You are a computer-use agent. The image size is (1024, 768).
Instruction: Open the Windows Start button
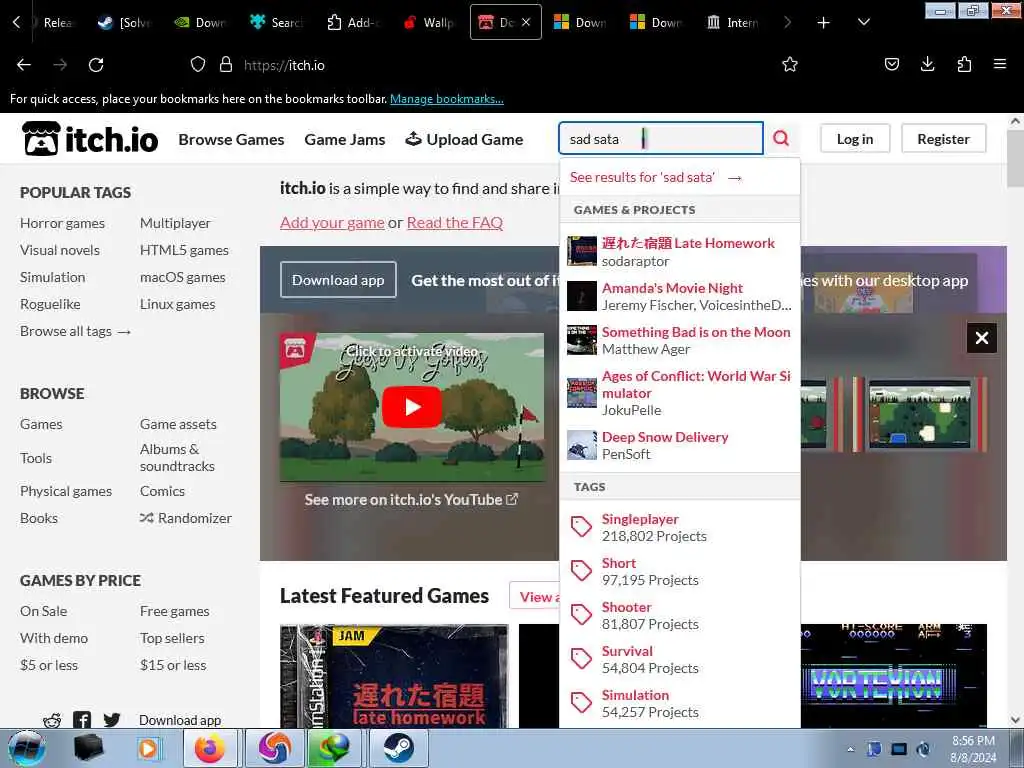pos(26,748)
